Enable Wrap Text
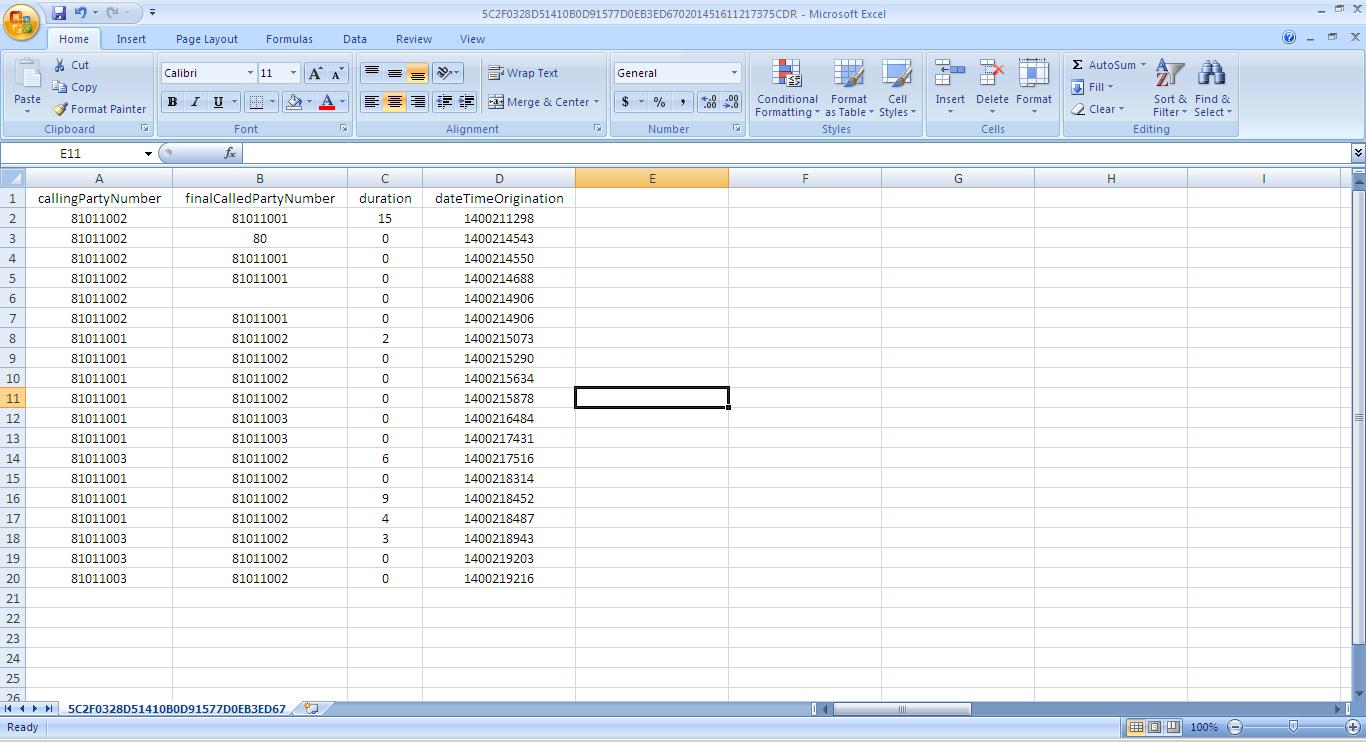This screenshot has height=742, width=1366. tap(523, 73)
